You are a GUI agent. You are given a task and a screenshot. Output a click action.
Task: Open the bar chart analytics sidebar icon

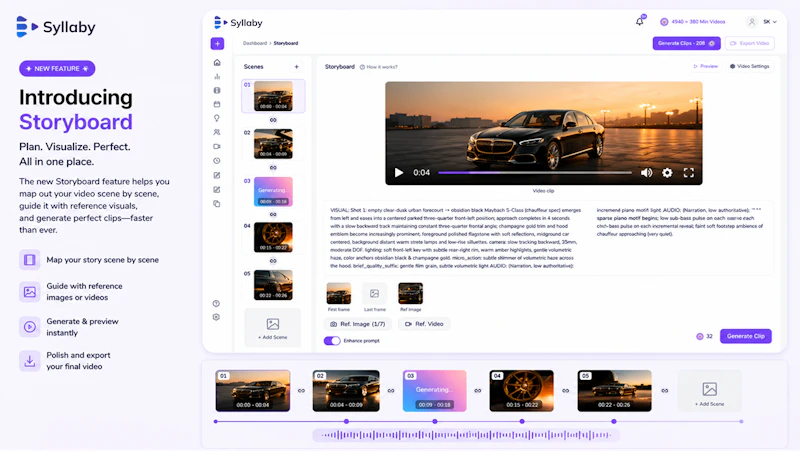click(217, 77)
